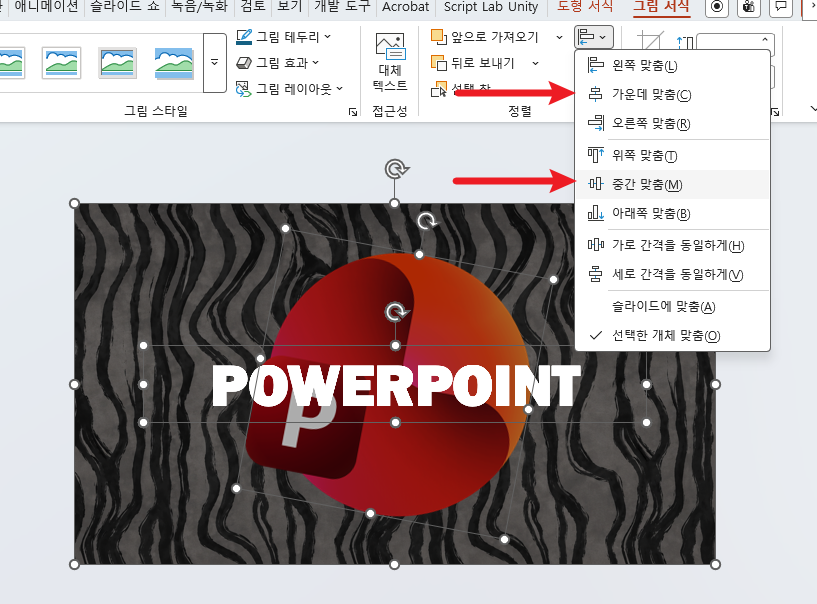Select 중간 맞춤 align middle option
Screen dimensions: 817x604
[x=672, y=184]
